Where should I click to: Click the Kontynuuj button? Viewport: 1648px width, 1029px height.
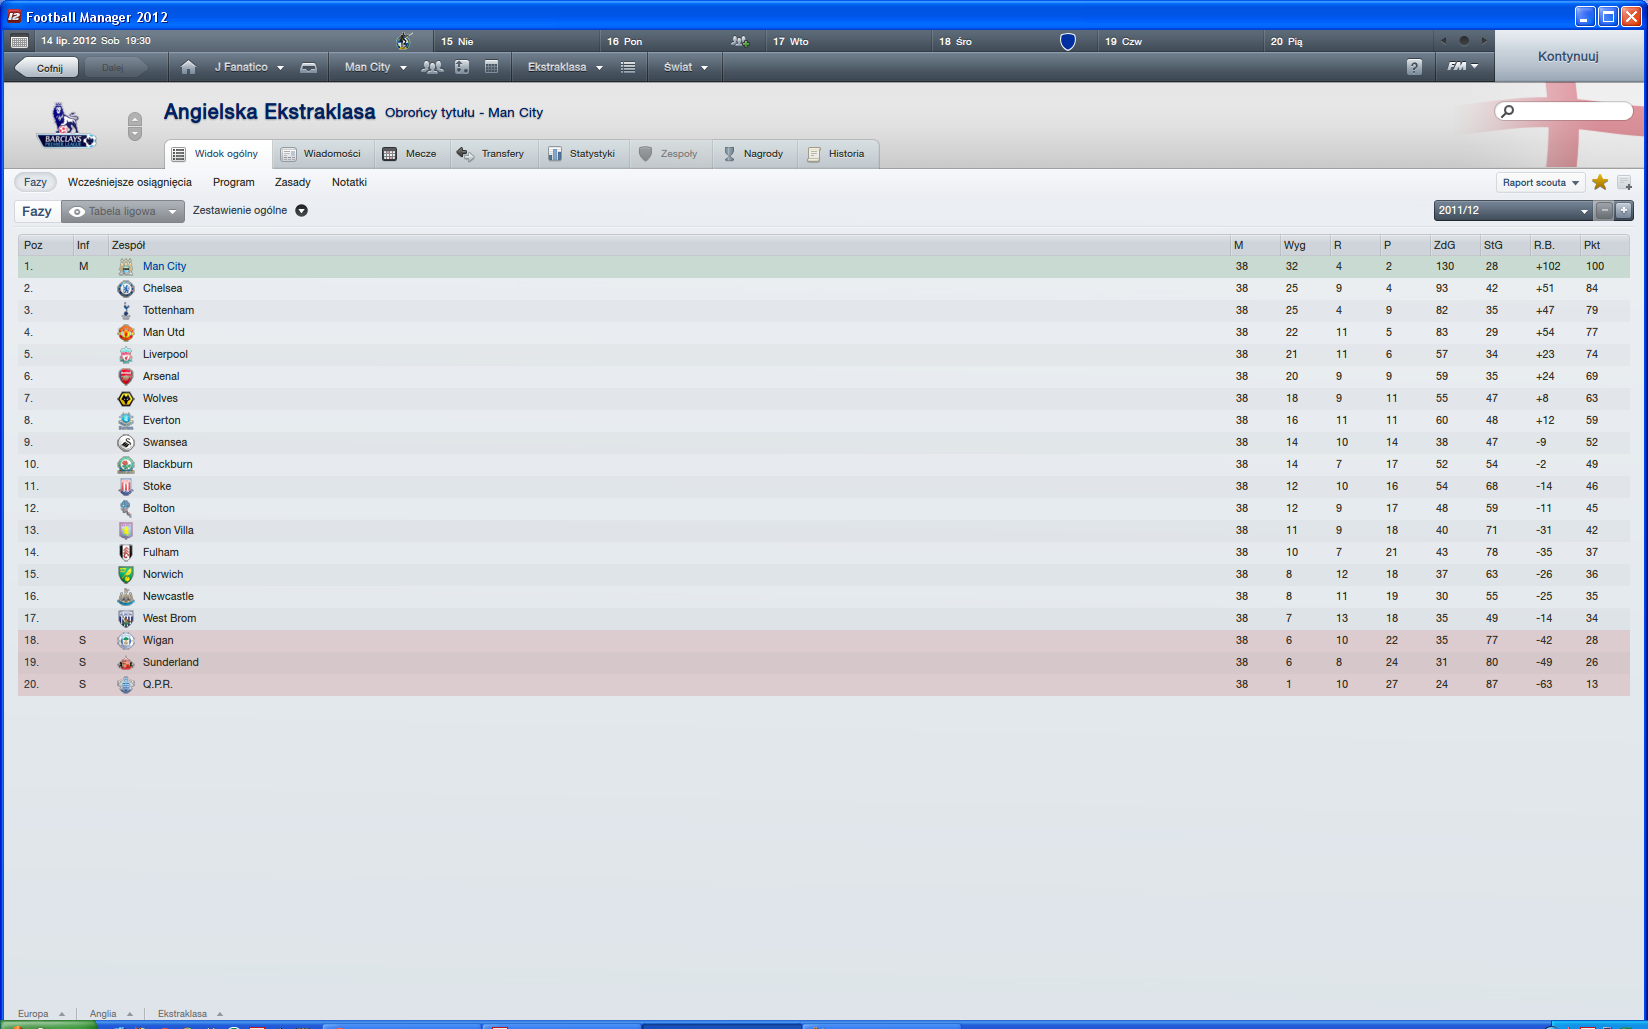pyautogui.click(x=1568, y=56)
